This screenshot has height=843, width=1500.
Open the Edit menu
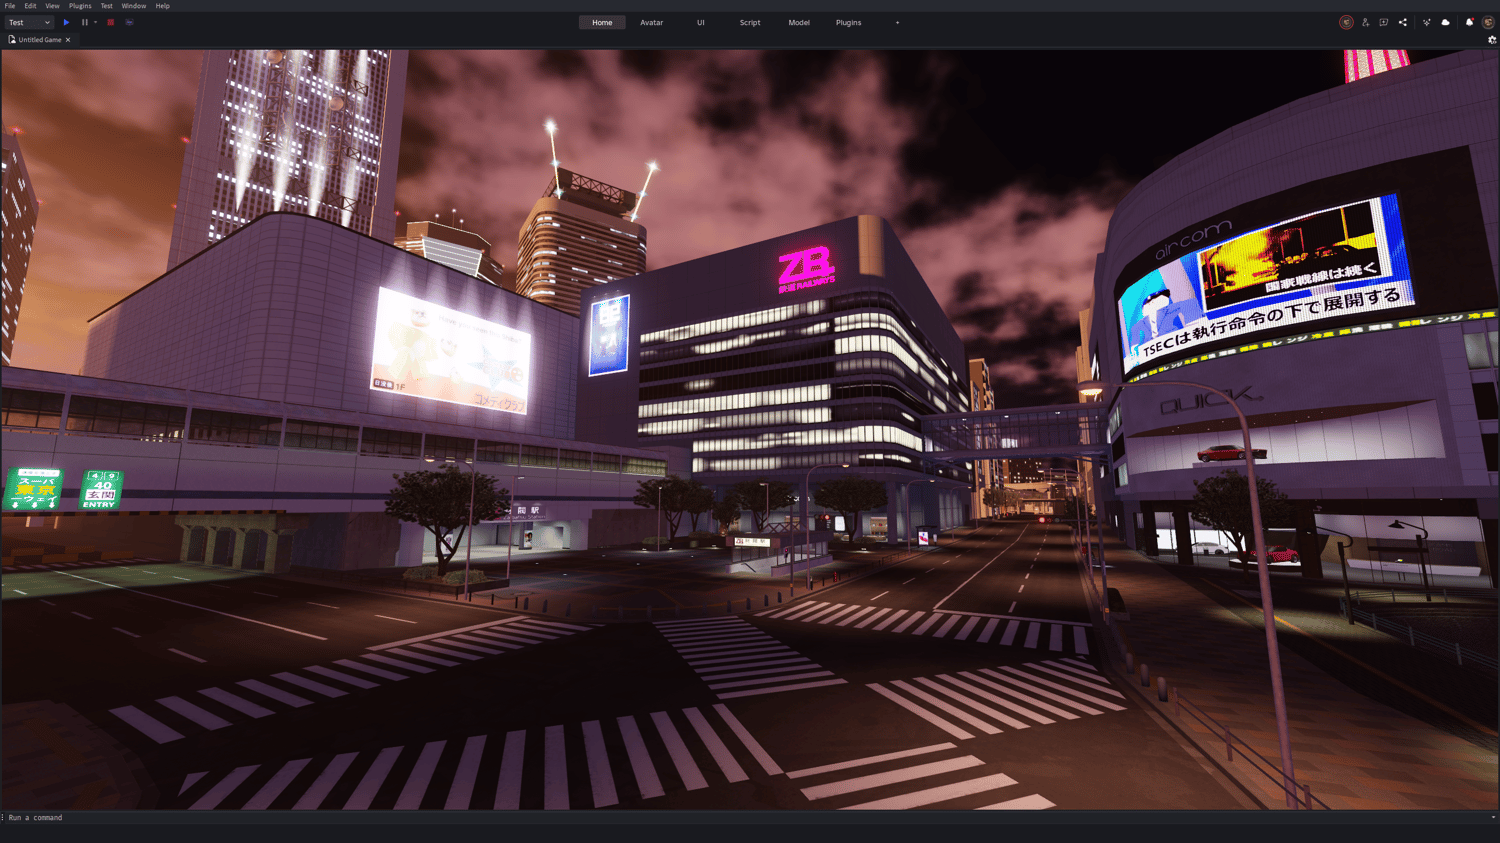pos(31,6)
